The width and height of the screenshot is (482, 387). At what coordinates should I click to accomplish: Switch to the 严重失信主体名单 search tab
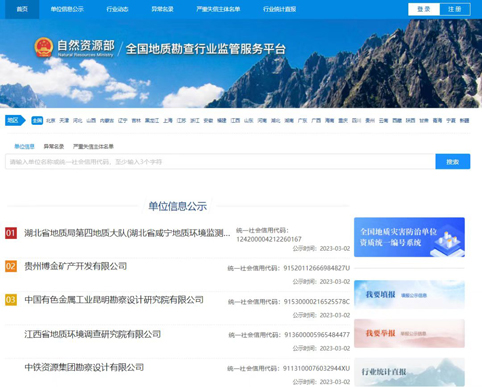click(x=93, y=146)
